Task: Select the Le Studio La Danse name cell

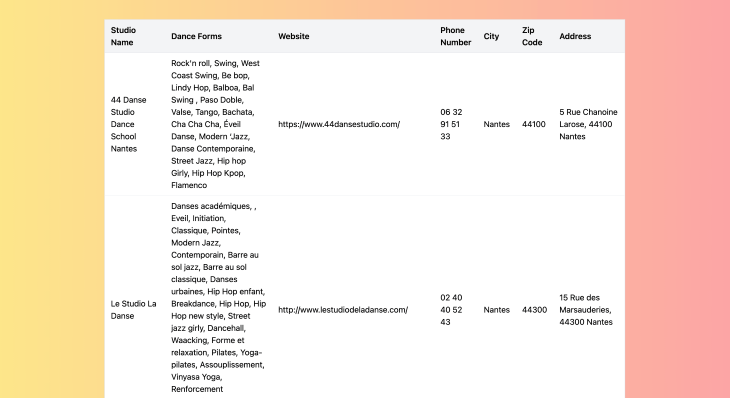Action: (x=134, y=310)
